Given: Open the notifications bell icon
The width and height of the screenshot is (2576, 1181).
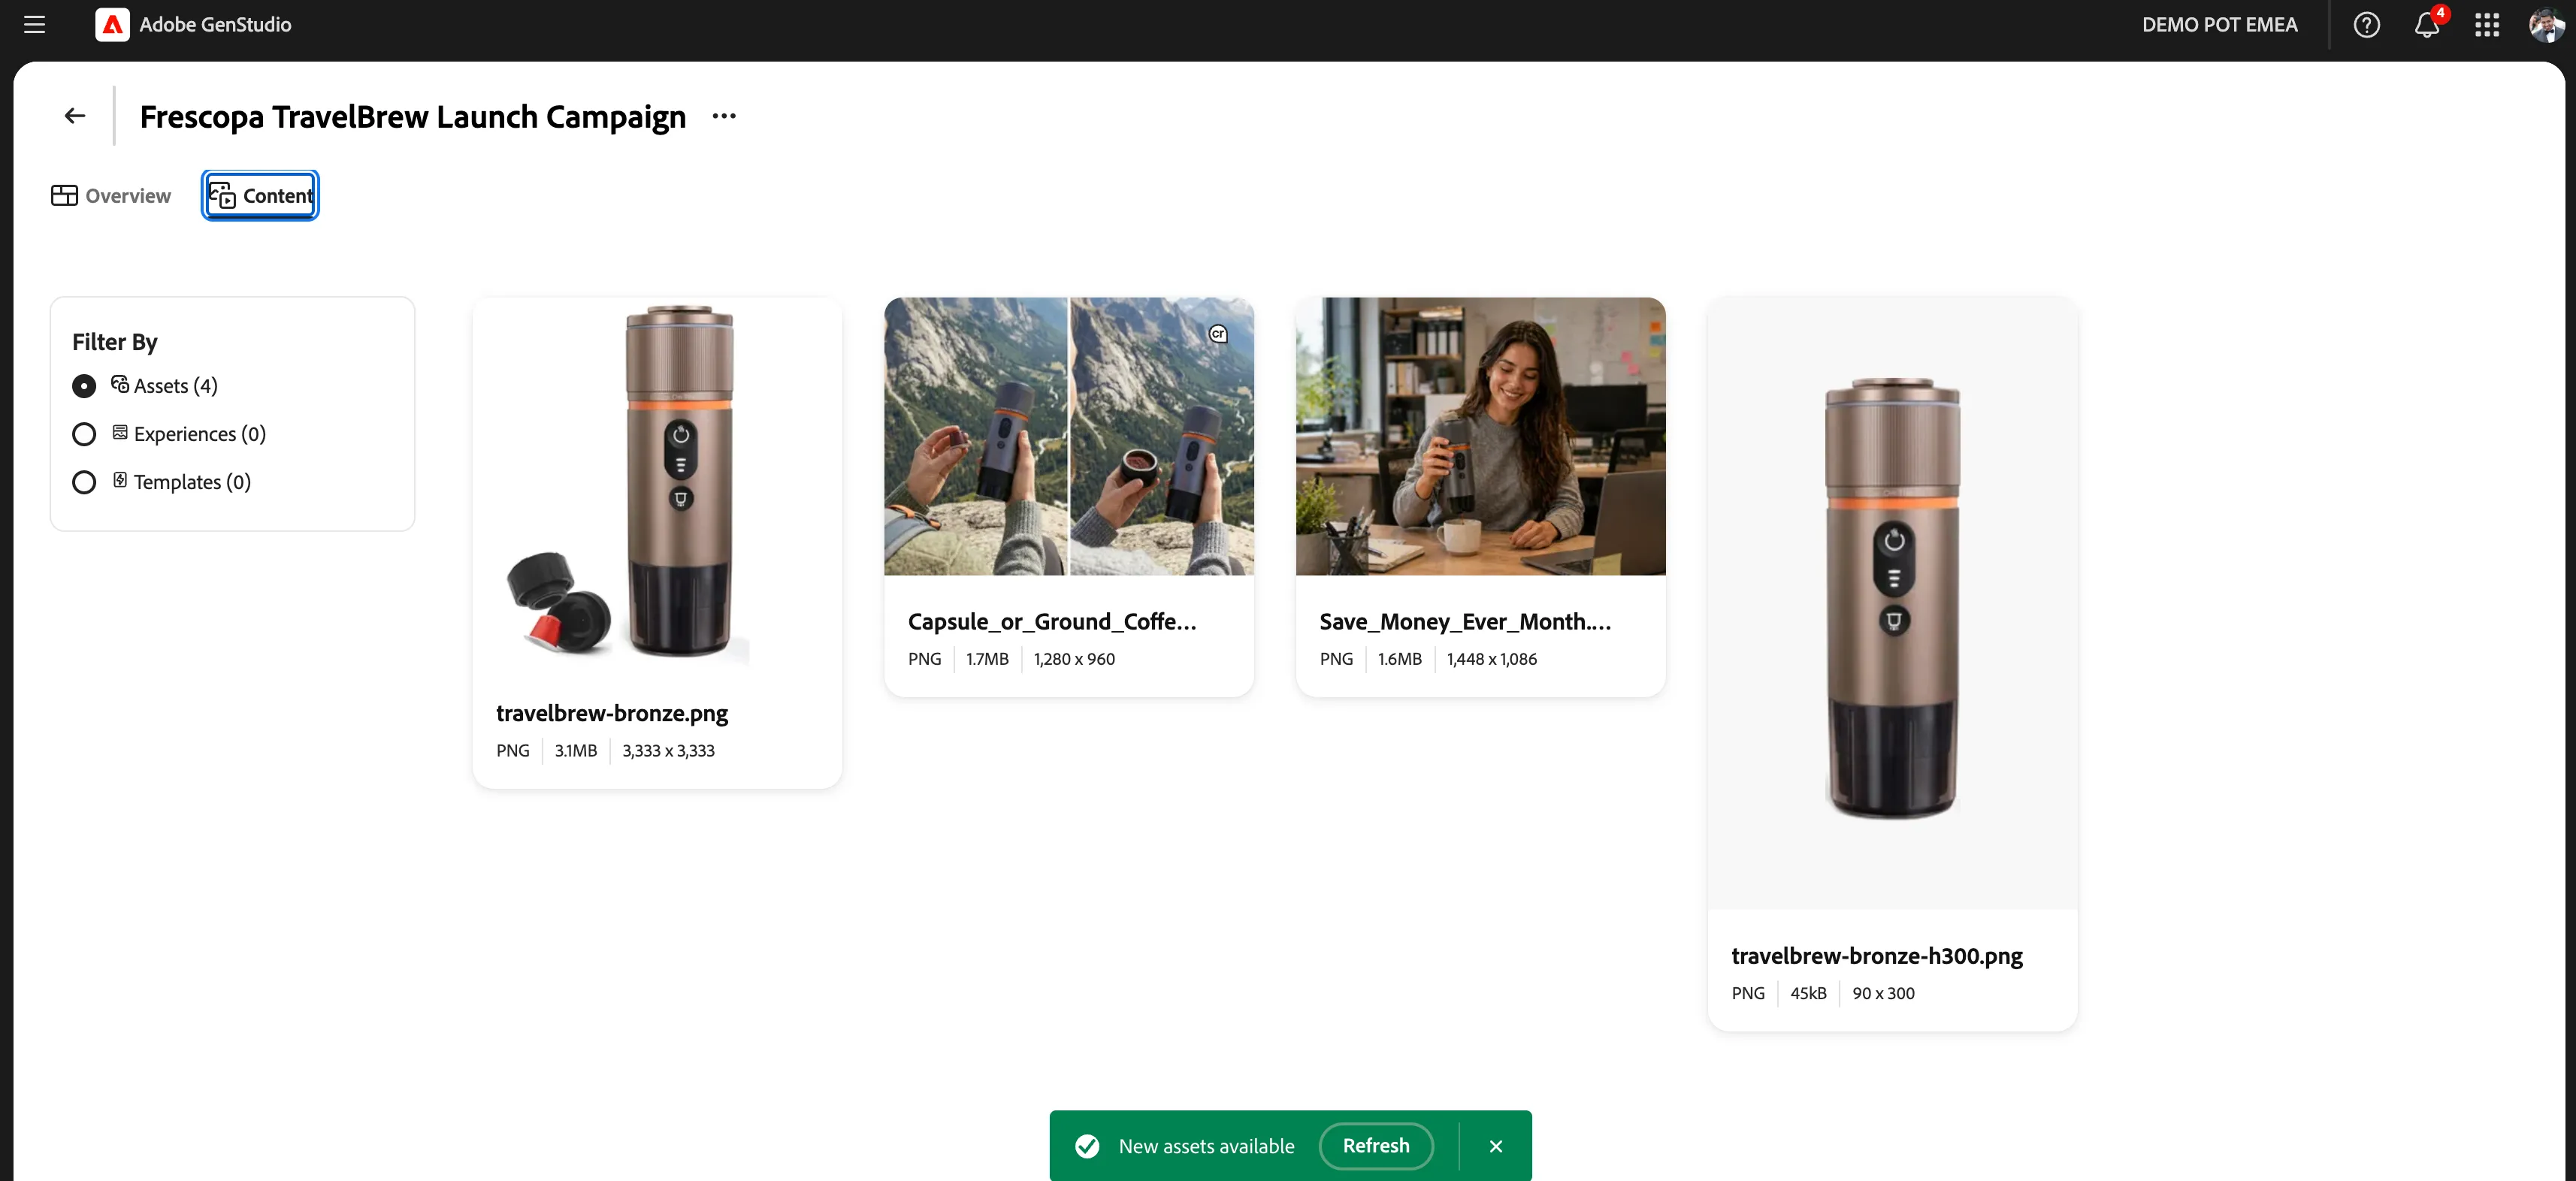Looking at the screenshot, I should coord(2427,25).
